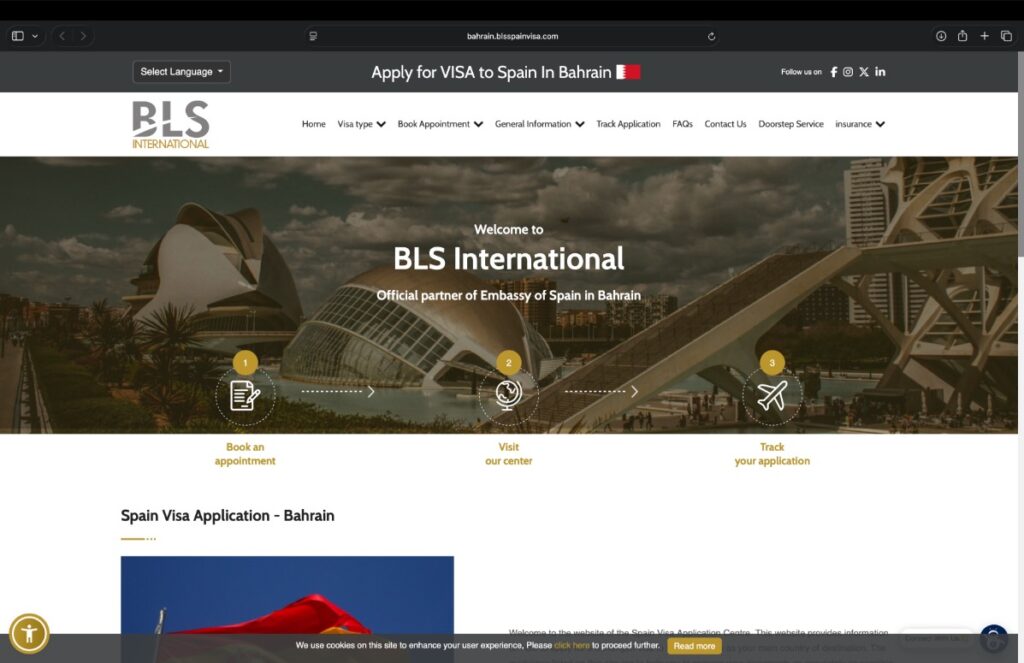Go to the Home menu item

[313, 124]
